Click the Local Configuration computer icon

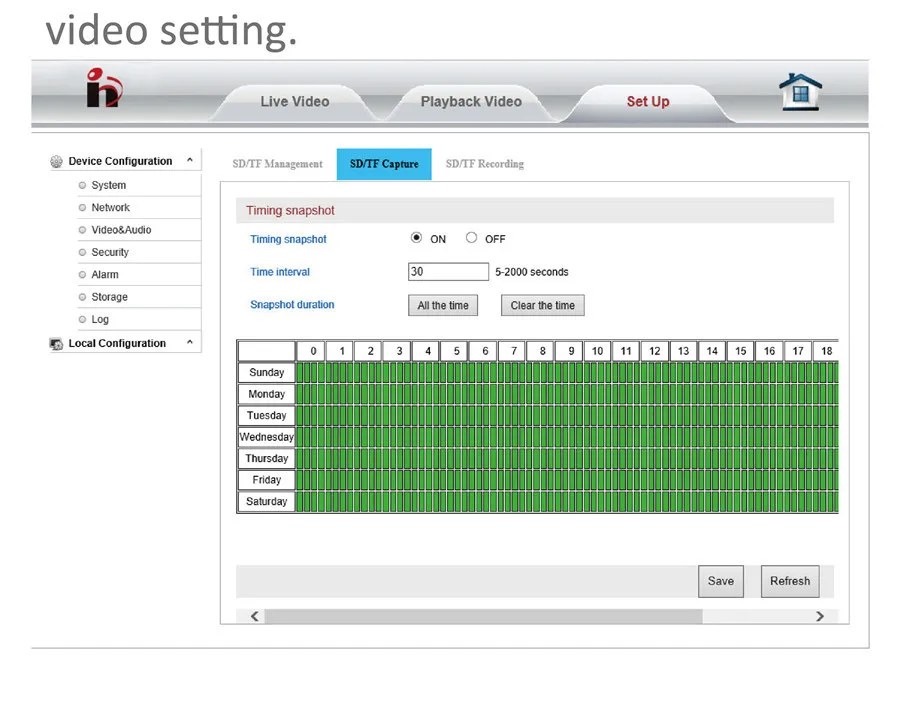click(56, 344)
